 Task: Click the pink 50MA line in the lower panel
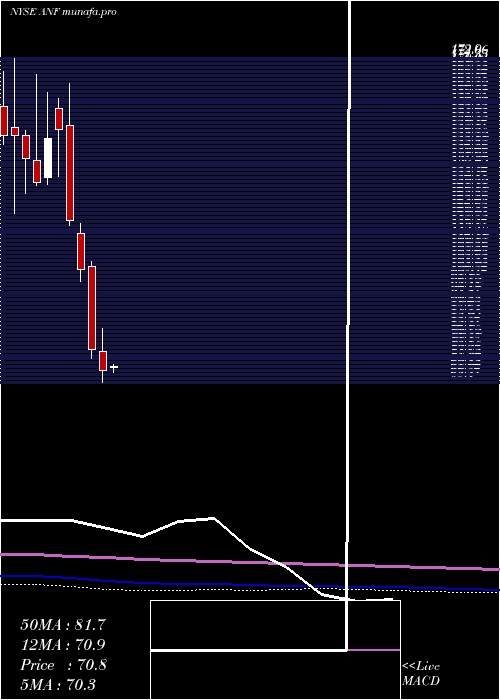(x=250, y=562)
